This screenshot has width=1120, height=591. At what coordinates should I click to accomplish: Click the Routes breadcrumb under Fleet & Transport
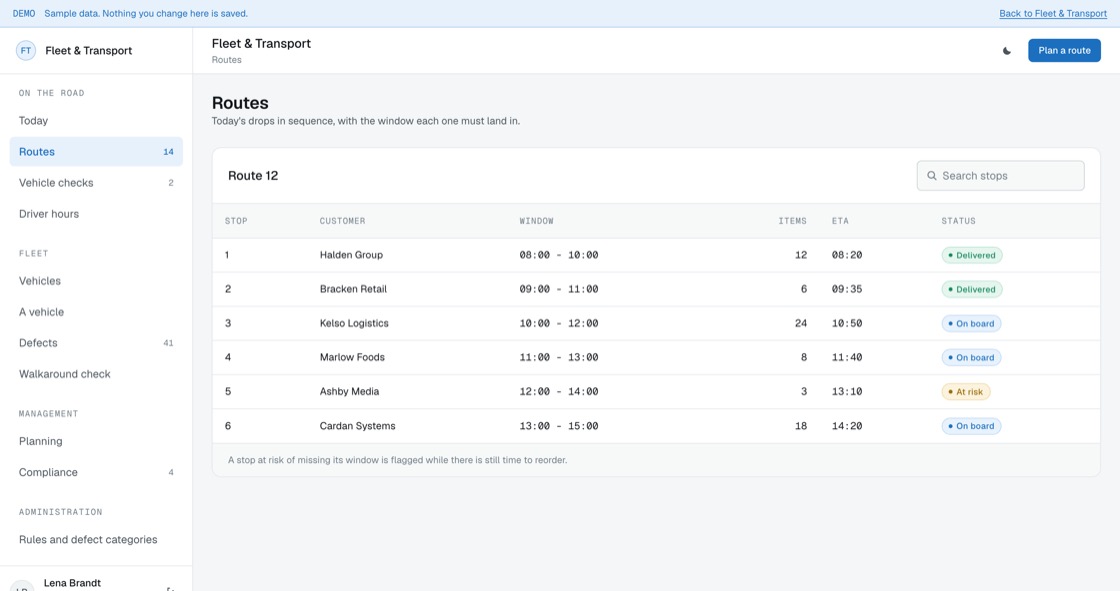[226, 60]
